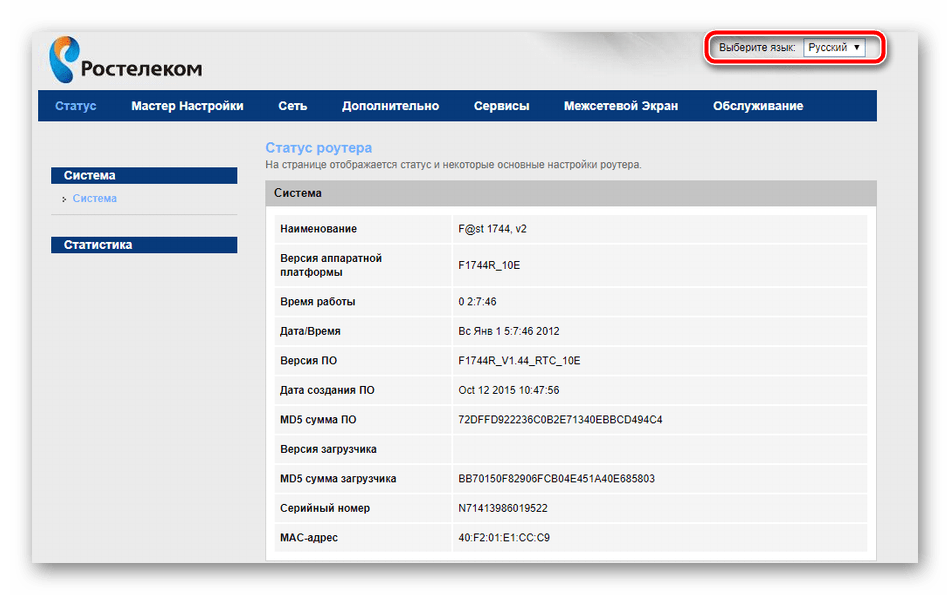Image resolution: width=950 pixels, height=595 pixels.
Task: Go to the Сеть menu
Action: click(293, 106)
